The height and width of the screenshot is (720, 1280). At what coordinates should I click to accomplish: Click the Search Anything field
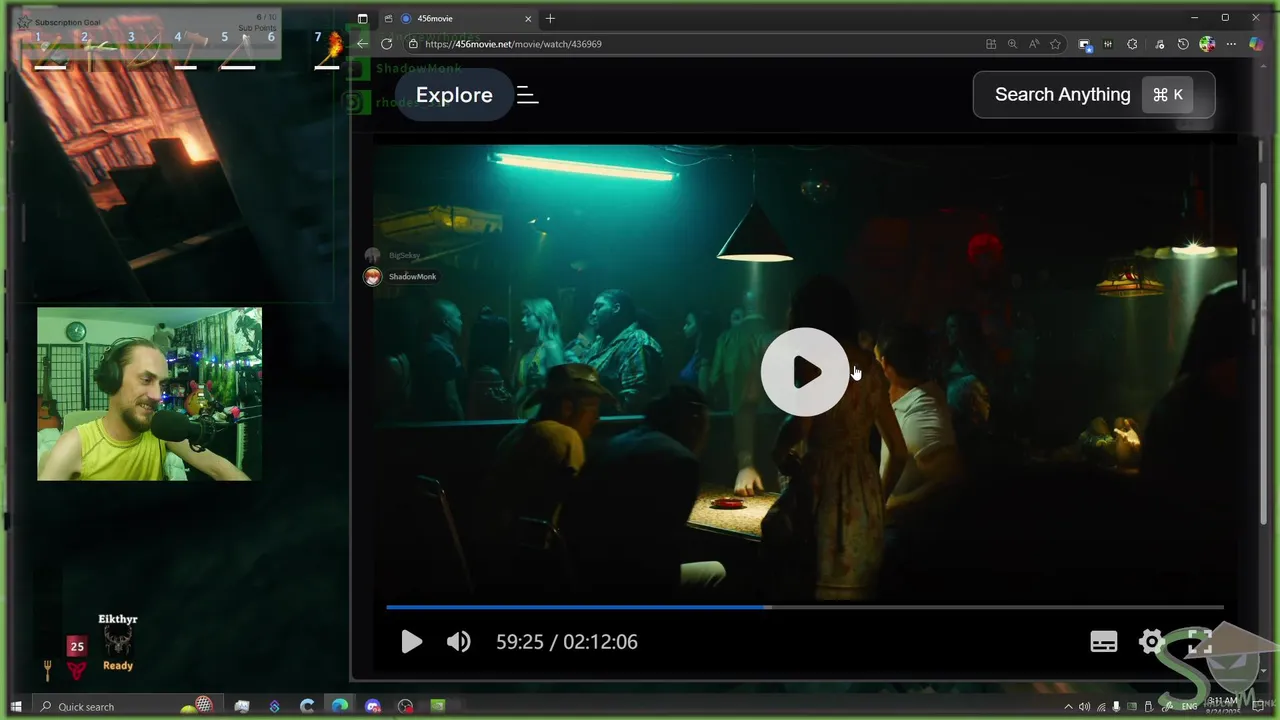[x=1094, y=95]
